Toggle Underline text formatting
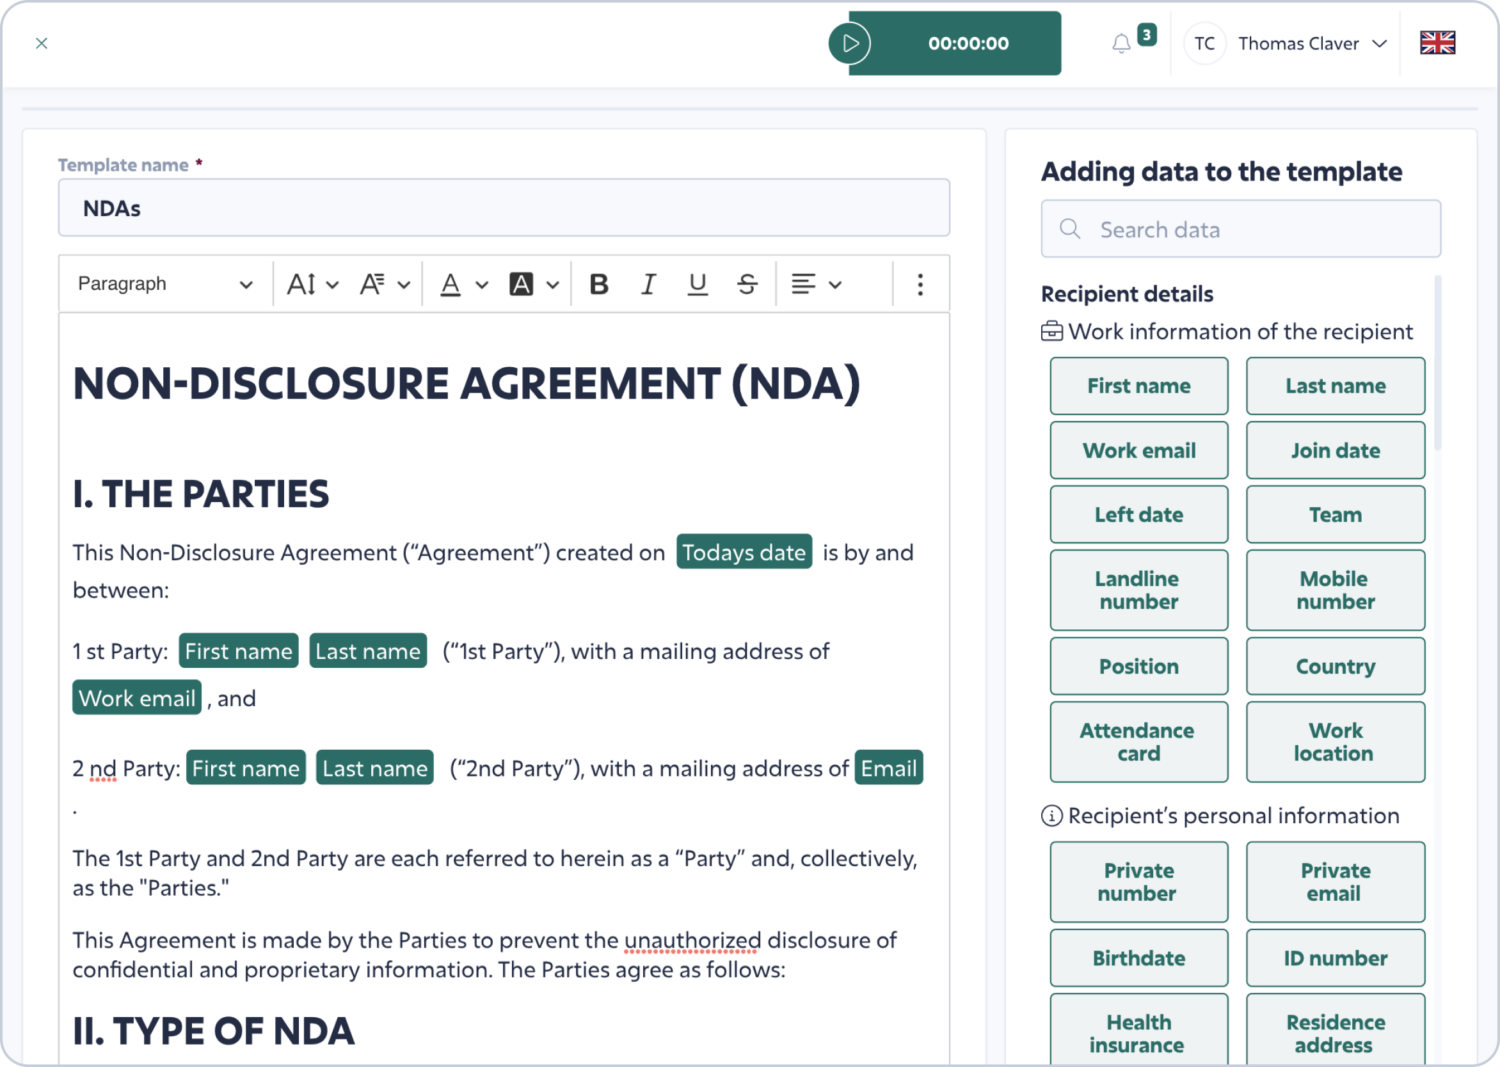 point(698,285)
